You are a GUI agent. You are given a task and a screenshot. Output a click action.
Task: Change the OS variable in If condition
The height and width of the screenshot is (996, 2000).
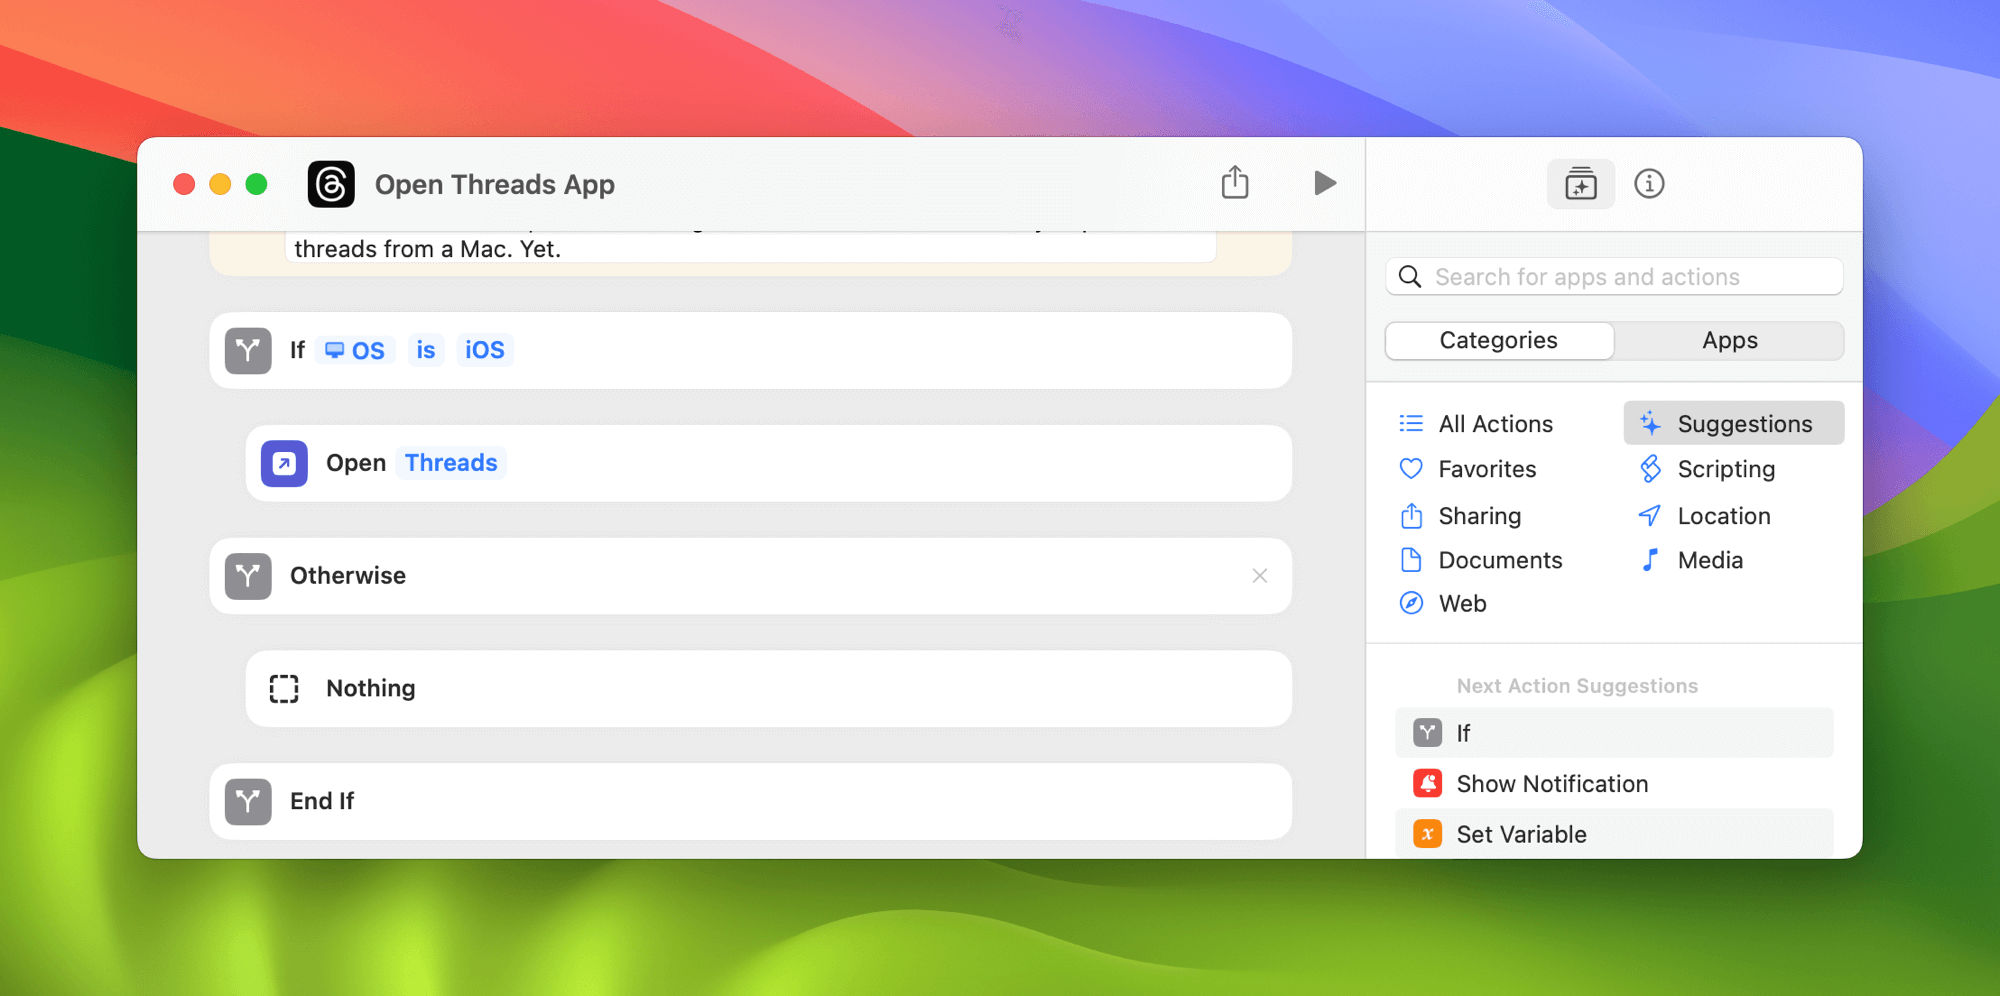tap(355, 350)
